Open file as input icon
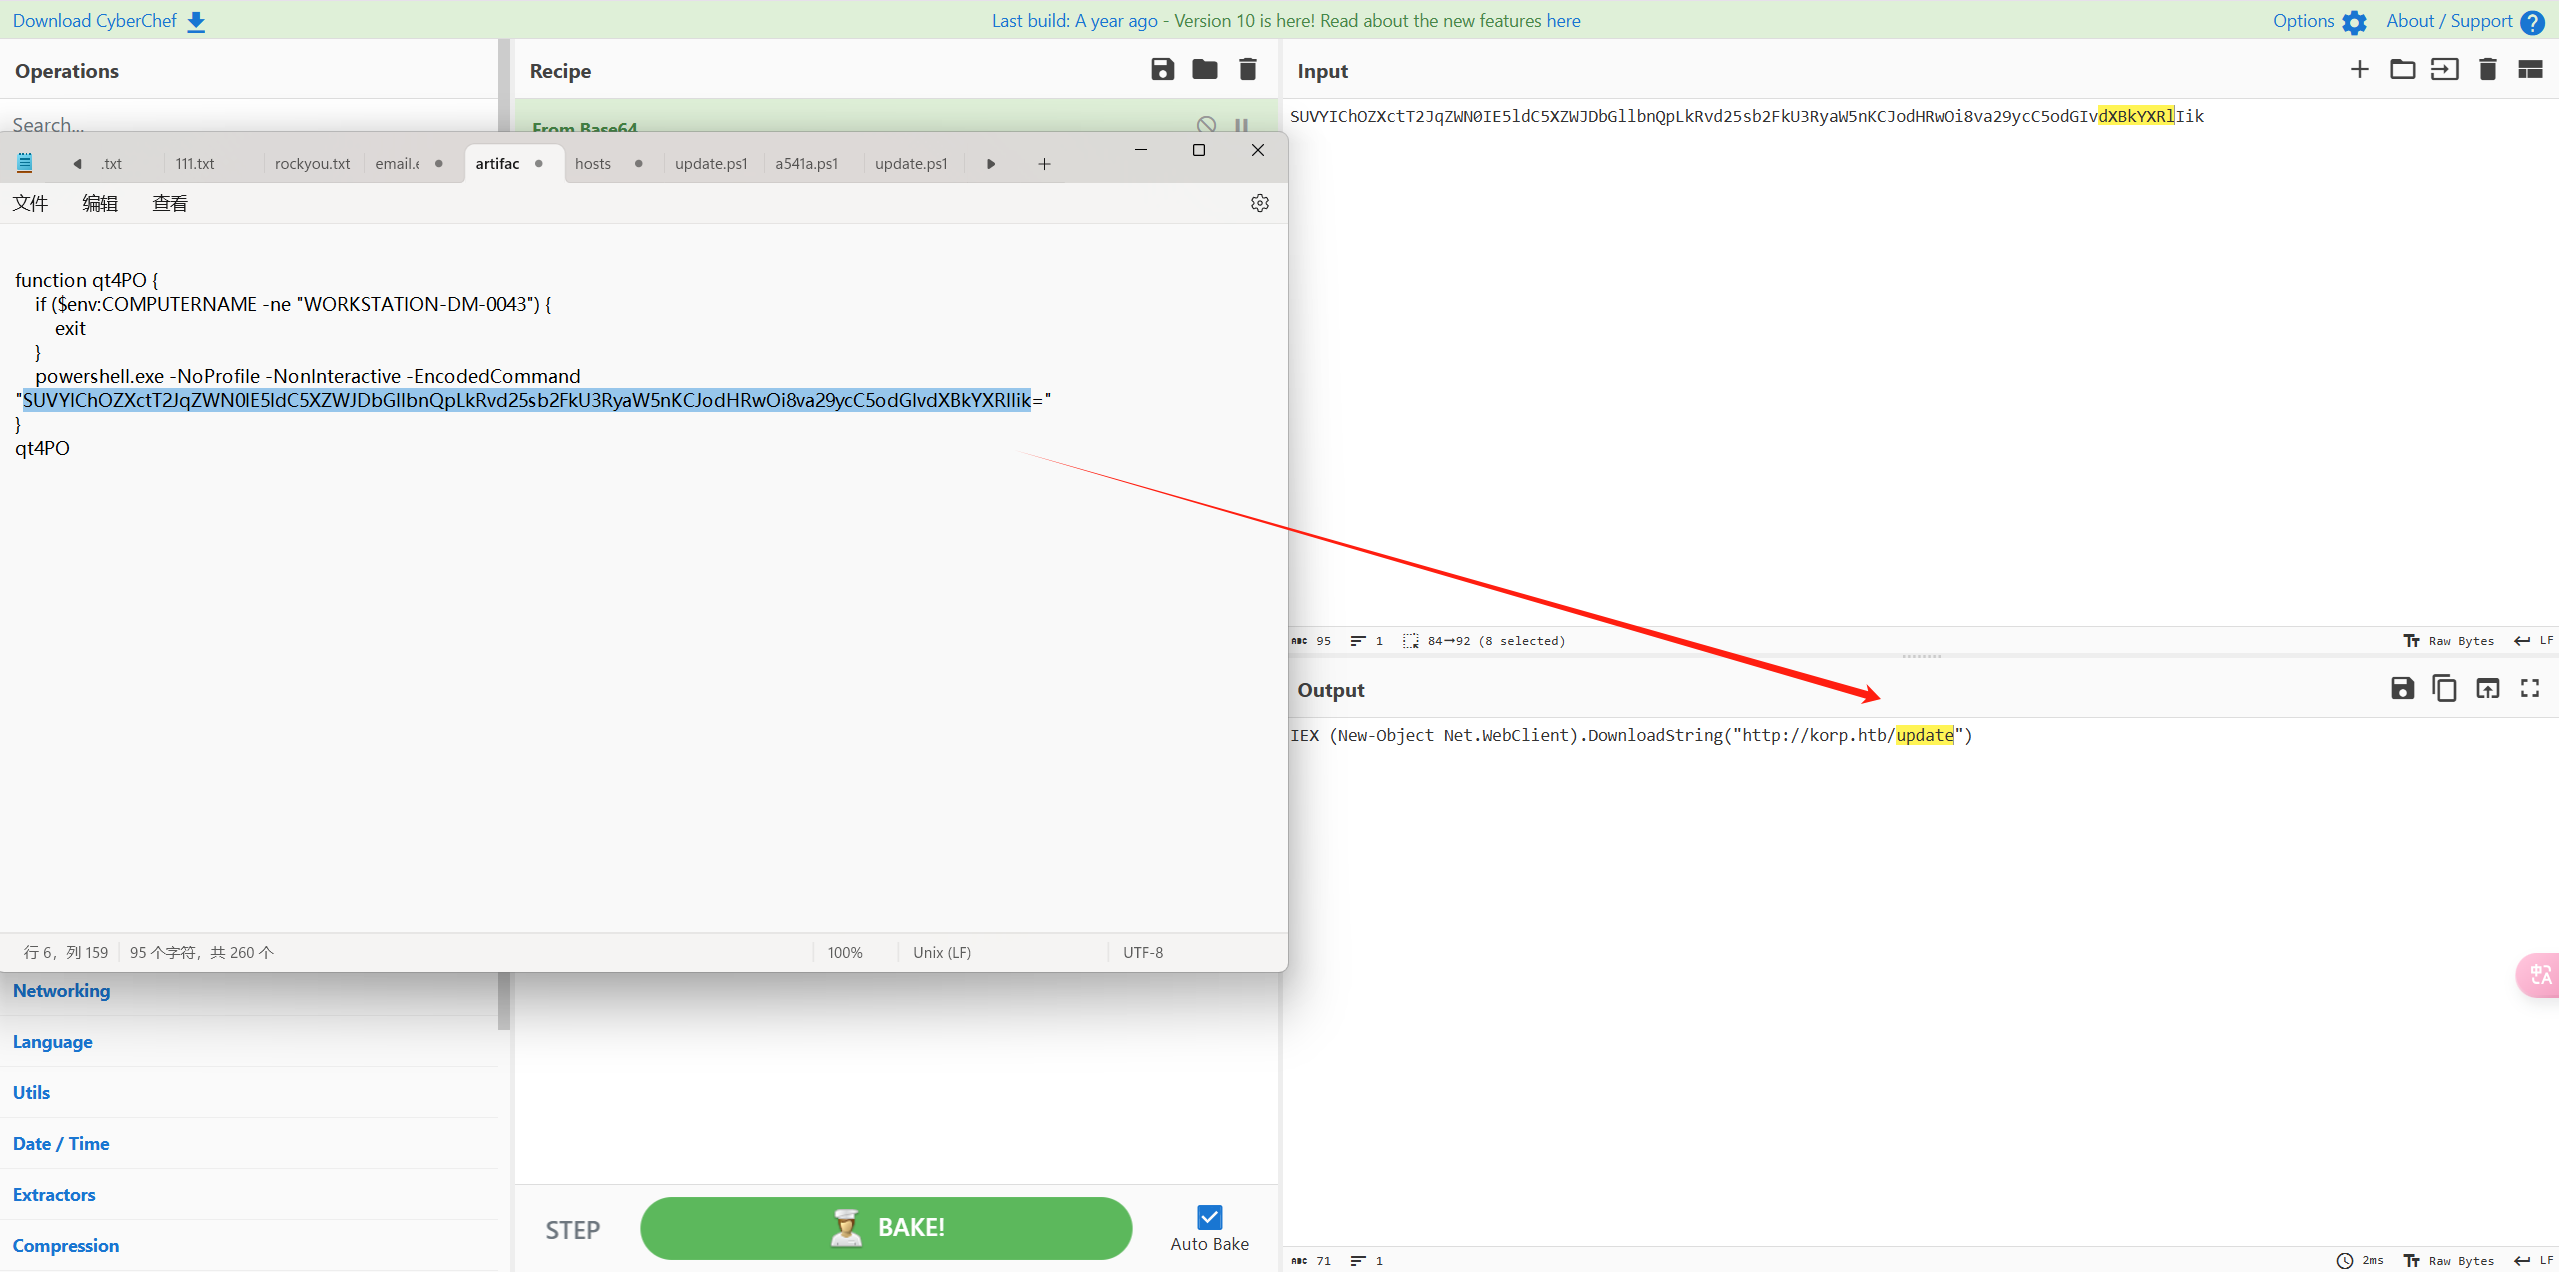Viewport: 2559px width, 1272px height. 2445,69
